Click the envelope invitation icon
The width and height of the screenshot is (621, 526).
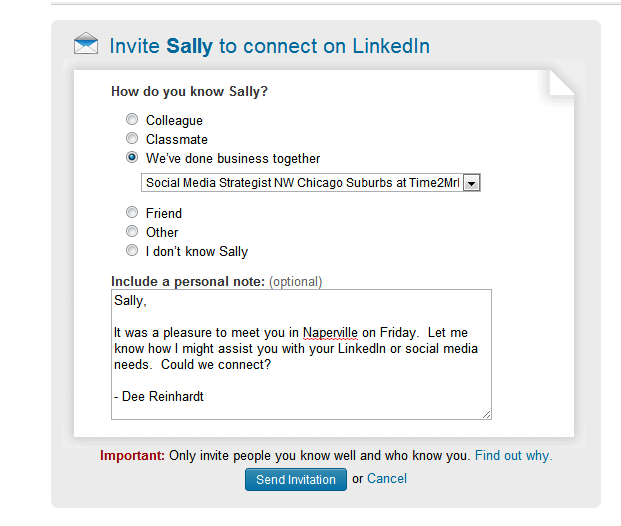86,43
